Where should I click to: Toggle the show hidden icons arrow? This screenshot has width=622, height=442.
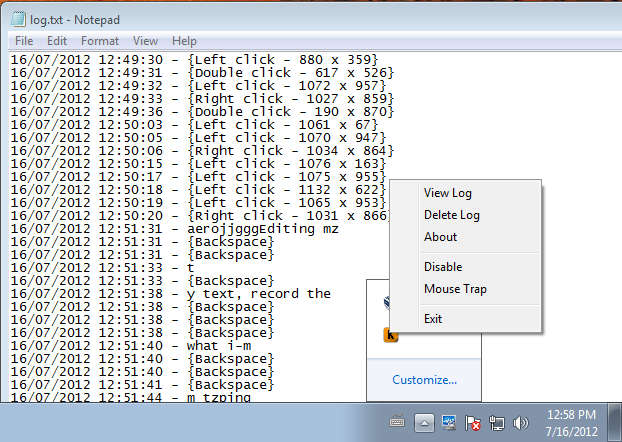[424, 423]
